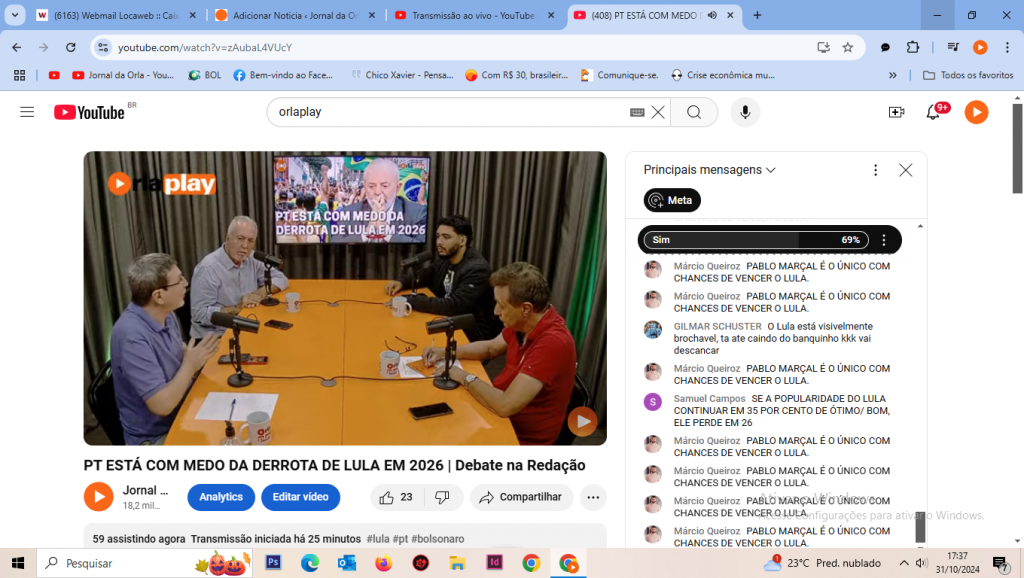Click the Sim poll result bar

click(756, 240)
